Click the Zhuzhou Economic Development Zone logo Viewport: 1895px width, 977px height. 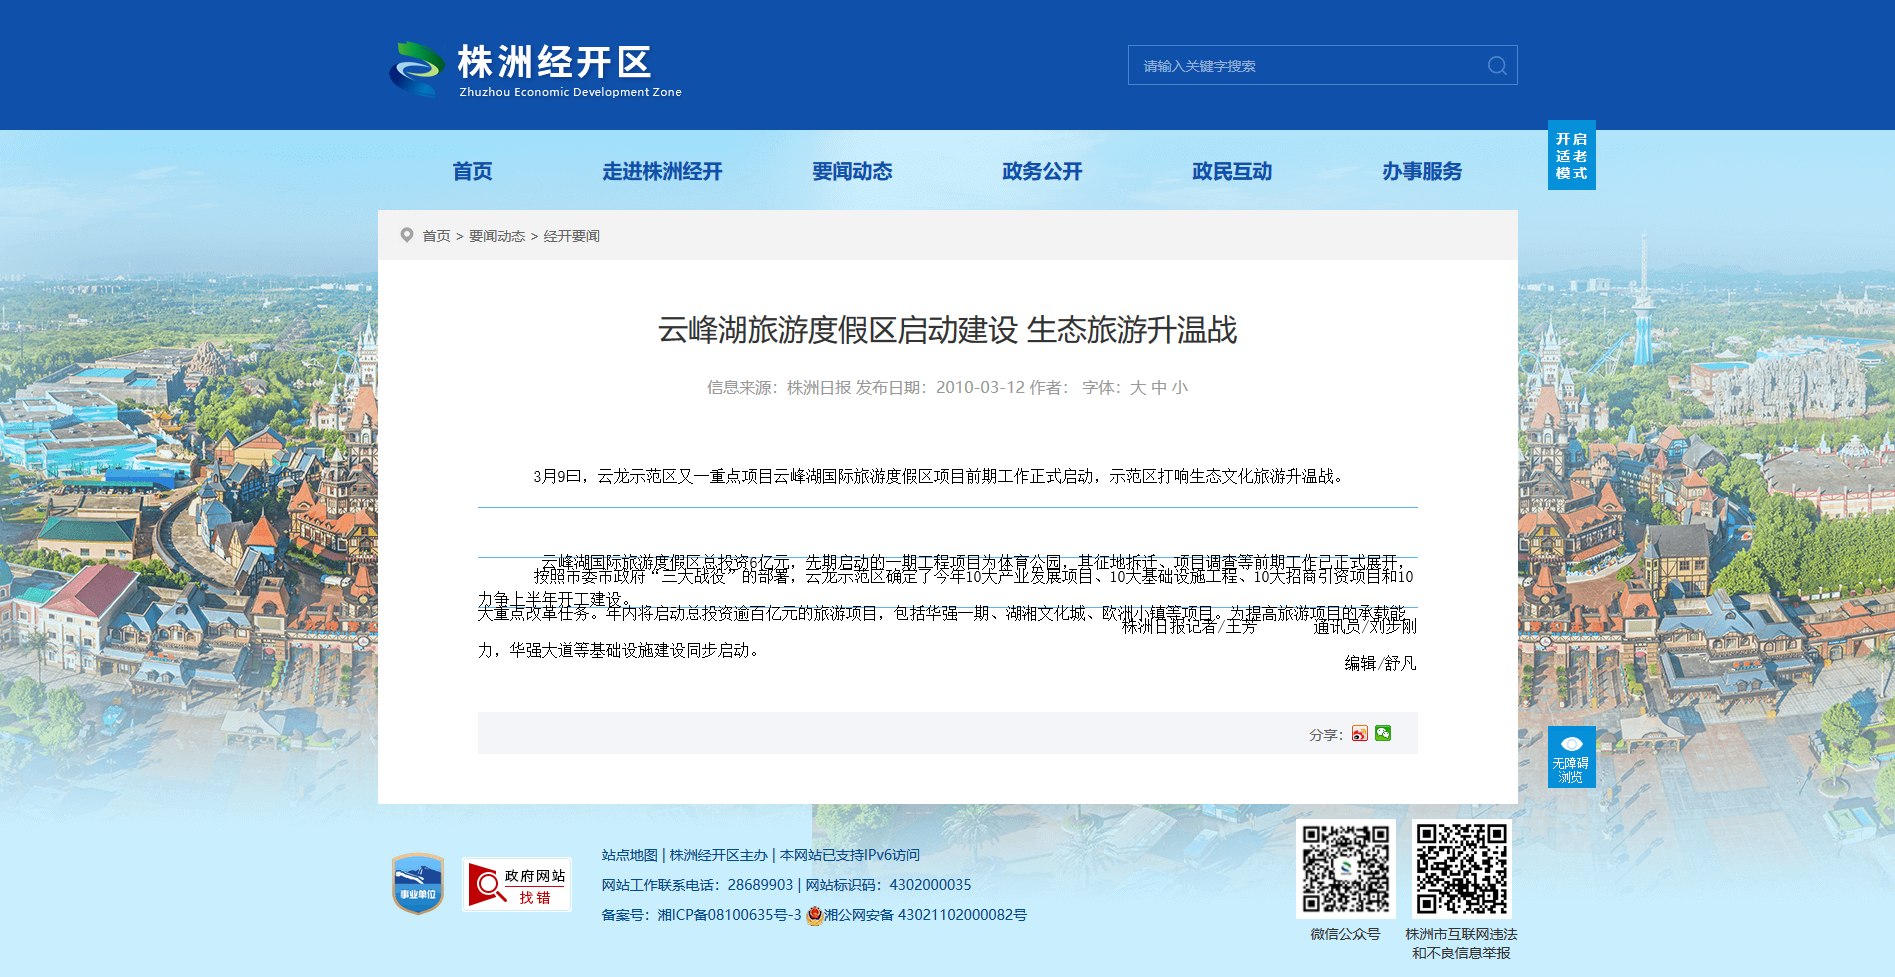coord(535,69)
